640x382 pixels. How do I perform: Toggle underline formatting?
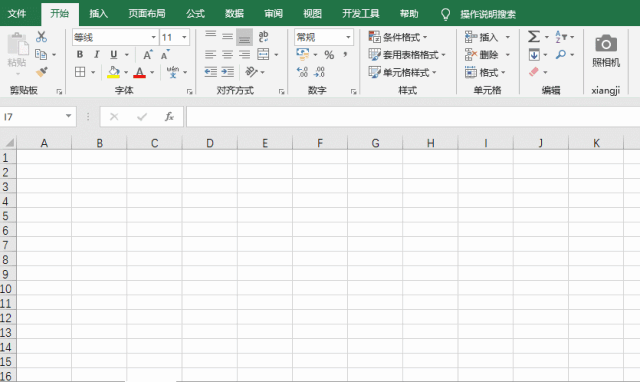pos(113,54)
